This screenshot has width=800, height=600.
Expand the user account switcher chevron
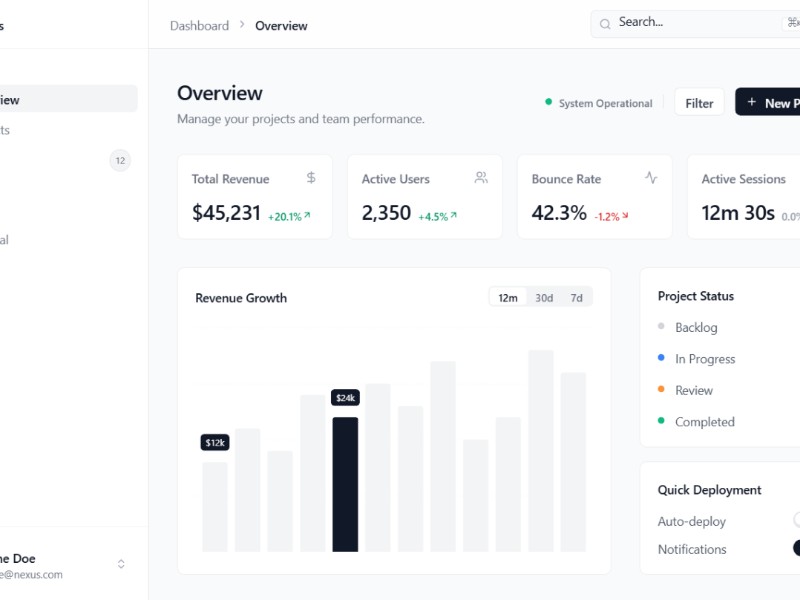point(121,564)
